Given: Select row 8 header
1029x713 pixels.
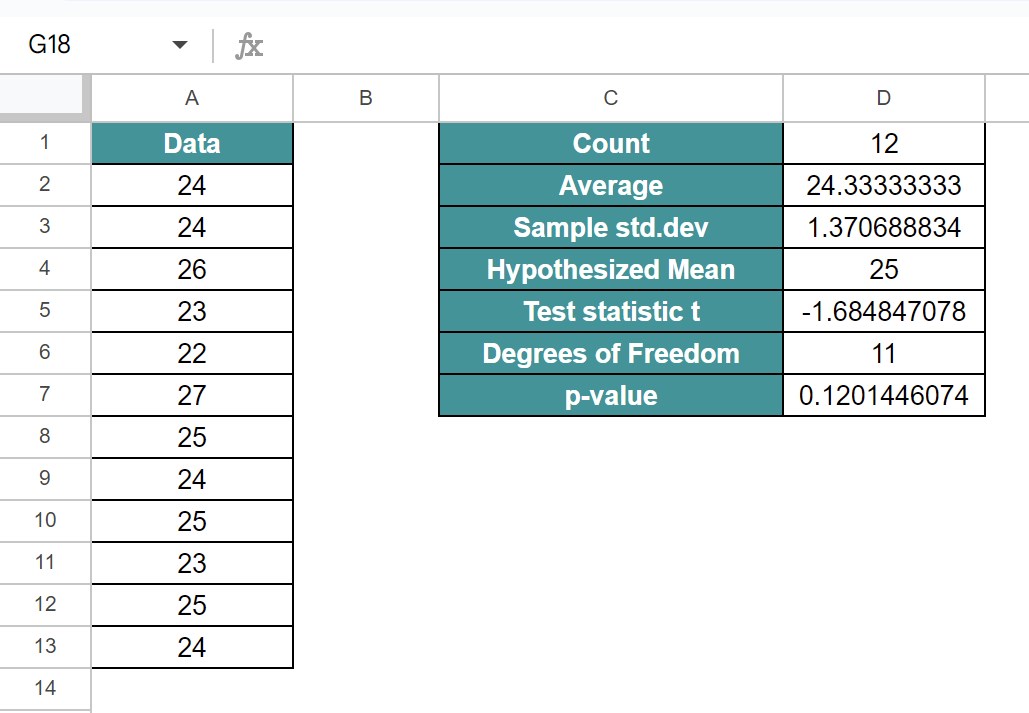Looking at the screenshot, I should click(45, 437).
